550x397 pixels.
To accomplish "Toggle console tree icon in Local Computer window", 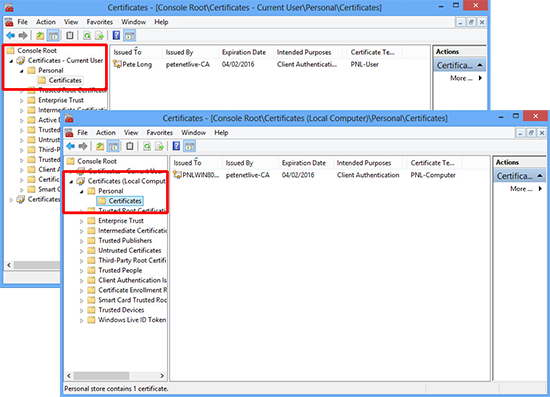I will 113,146.
